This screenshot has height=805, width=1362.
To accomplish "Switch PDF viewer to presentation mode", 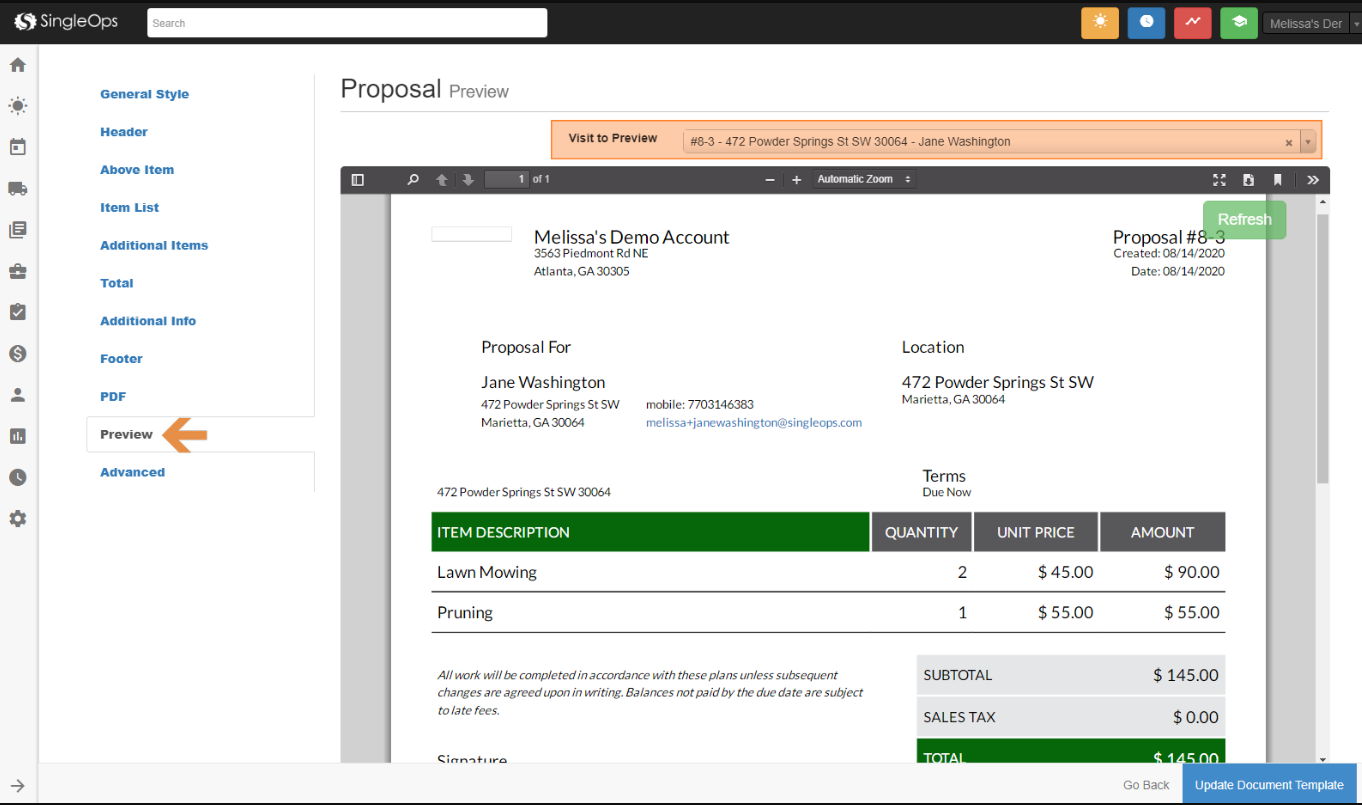I will 1219,180.
